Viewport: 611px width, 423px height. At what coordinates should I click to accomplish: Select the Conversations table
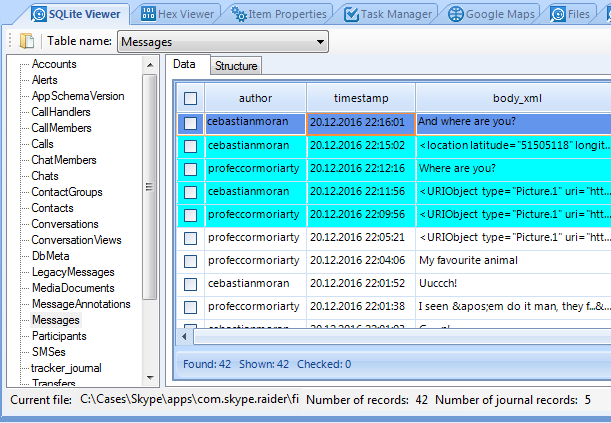pos(65,224)
